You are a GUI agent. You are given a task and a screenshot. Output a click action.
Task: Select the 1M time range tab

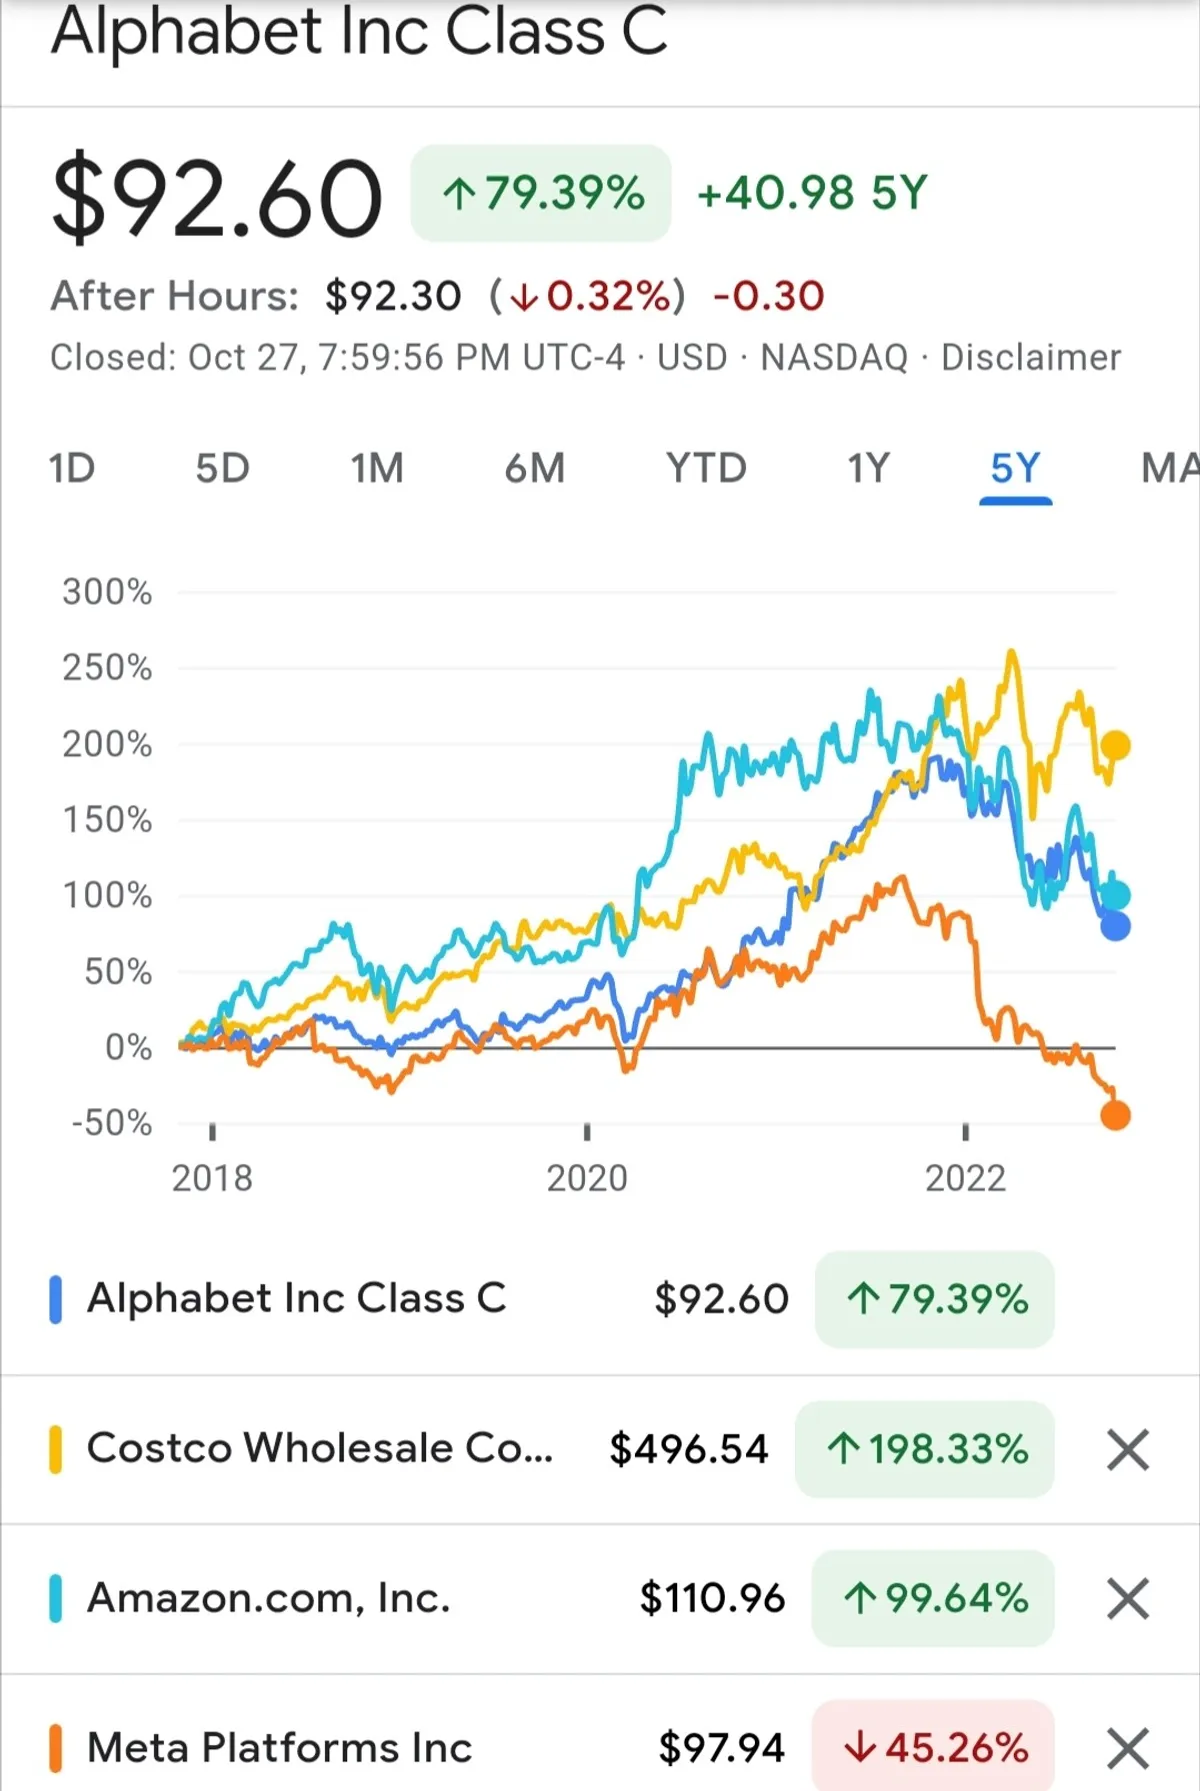(x=377, y=468)
